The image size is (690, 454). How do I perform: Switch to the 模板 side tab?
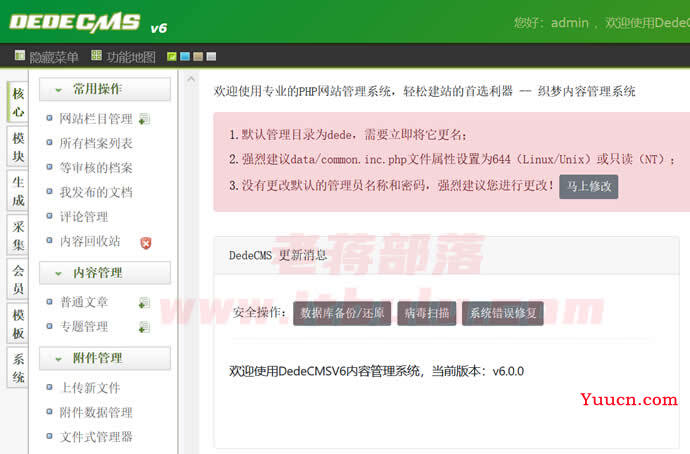[x=18, y=324]
